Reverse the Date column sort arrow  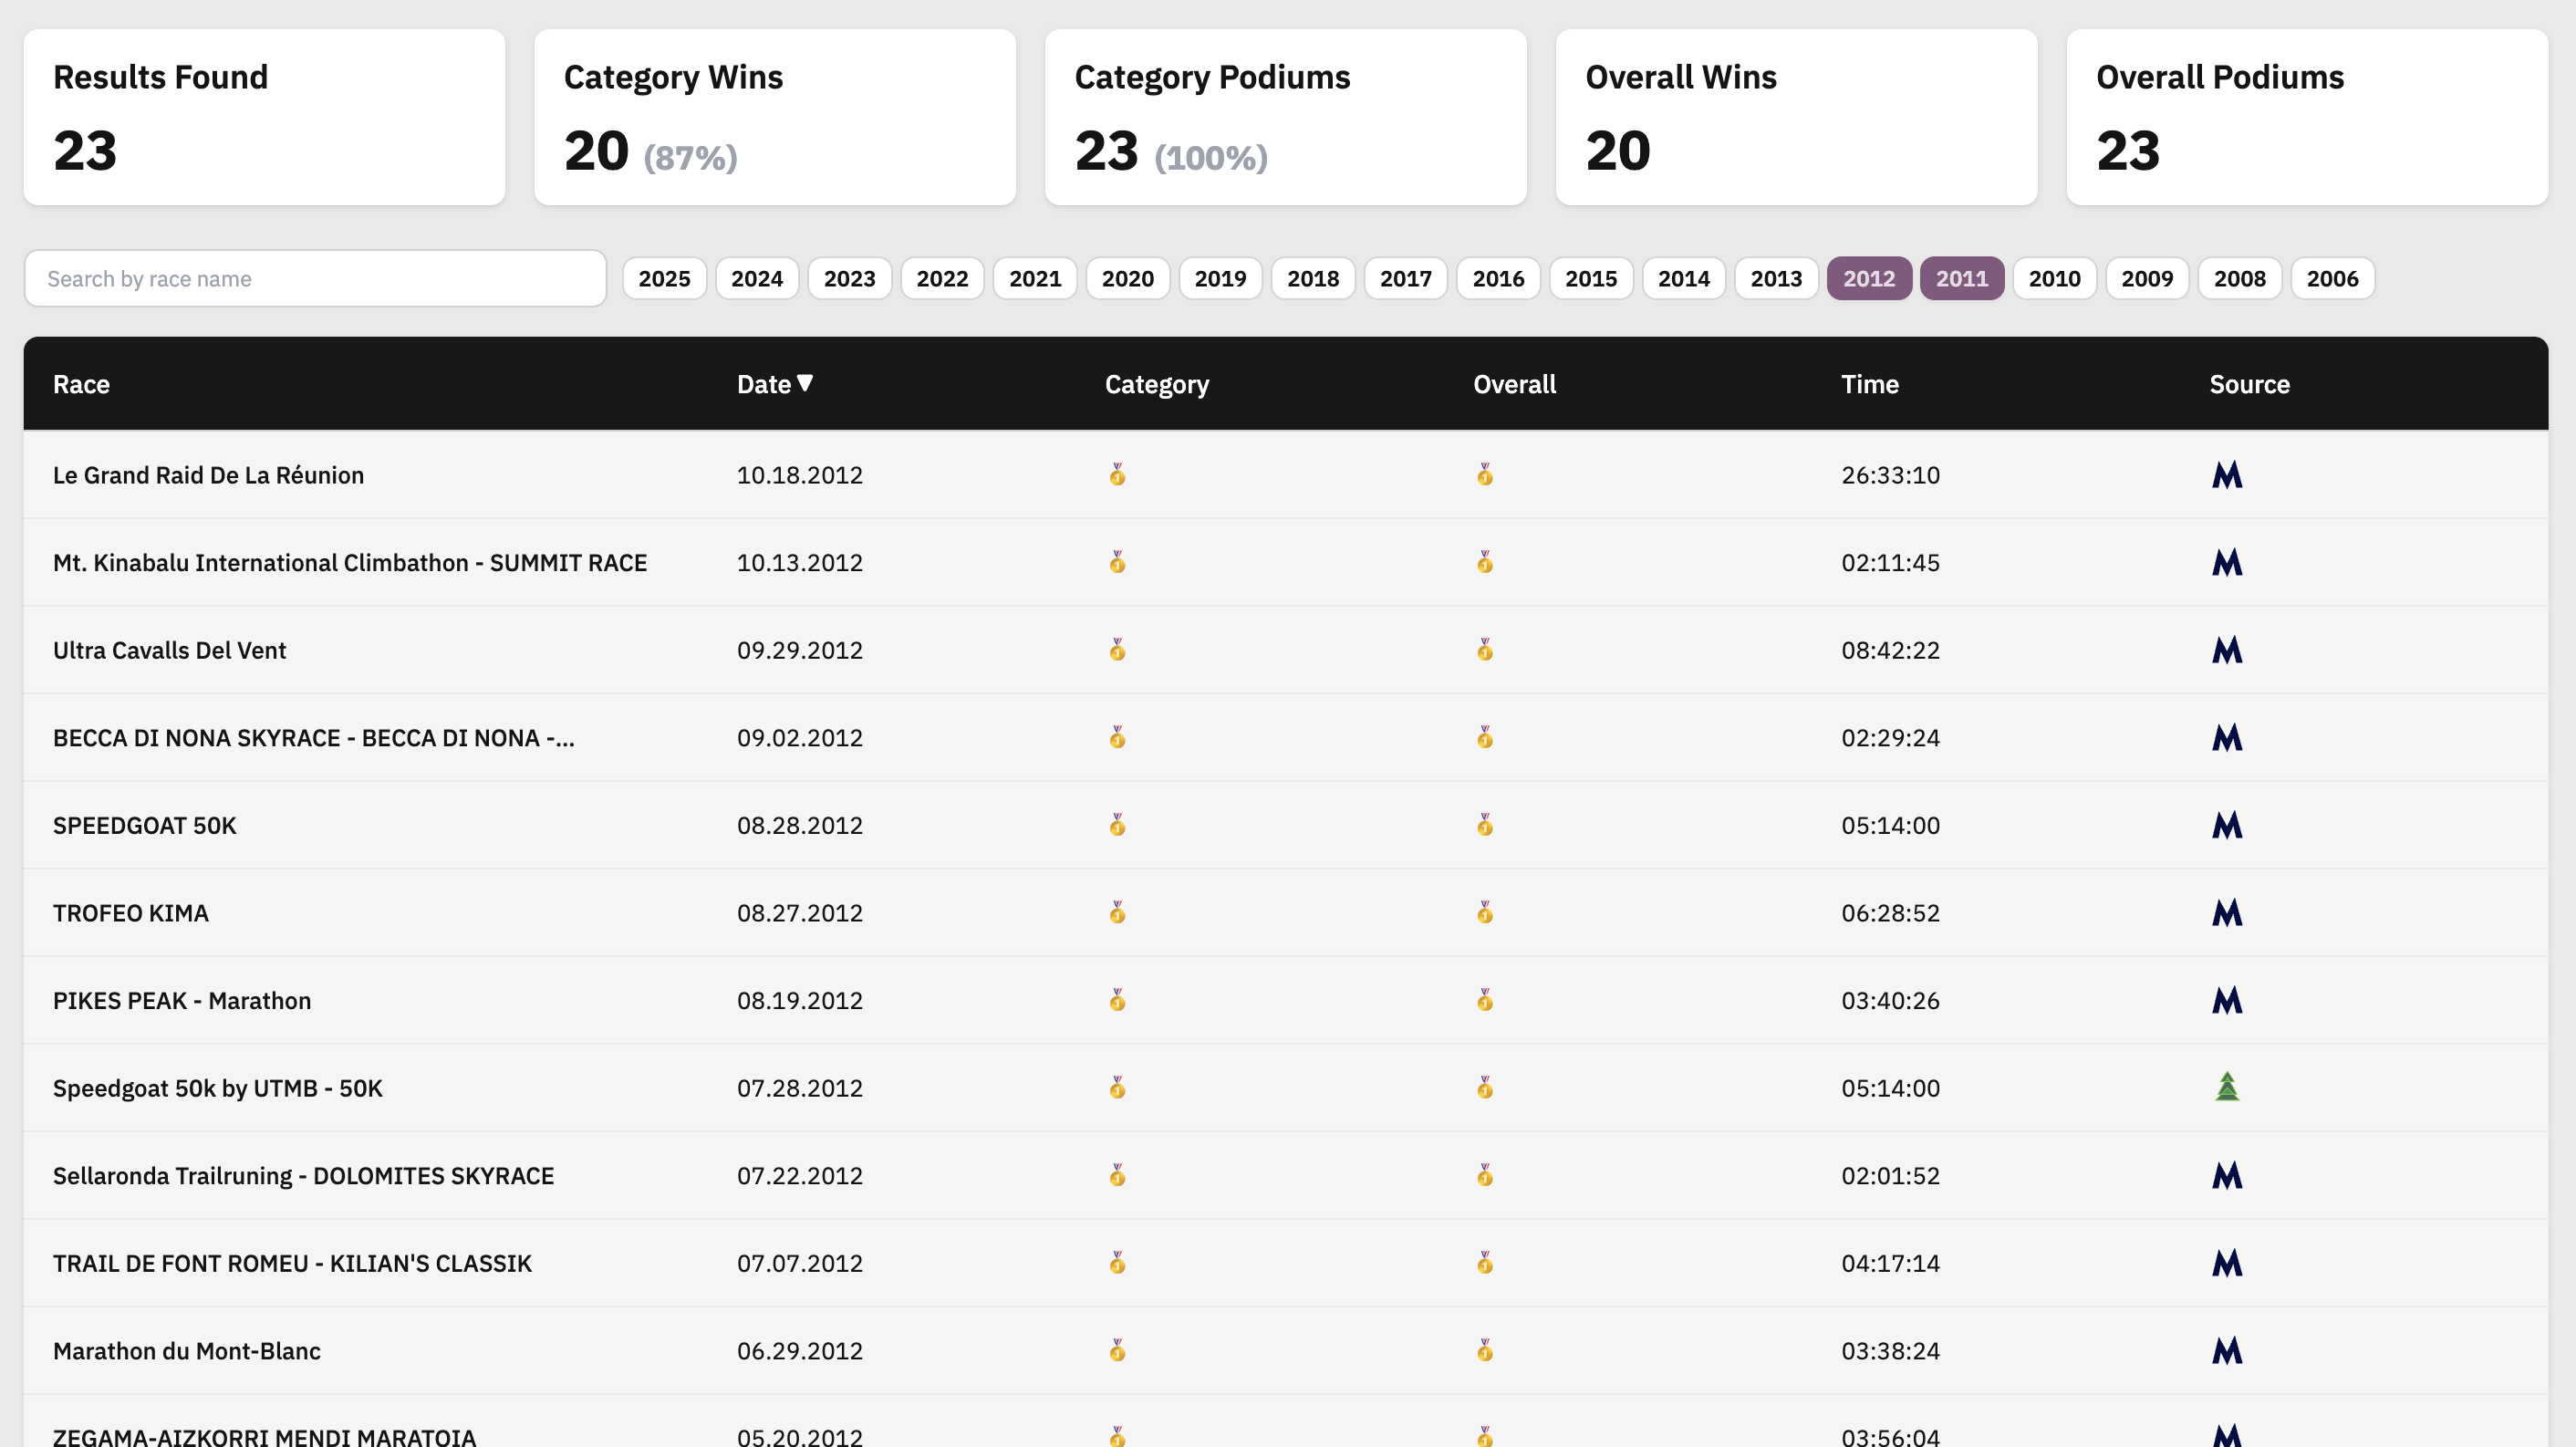point(805,383)
